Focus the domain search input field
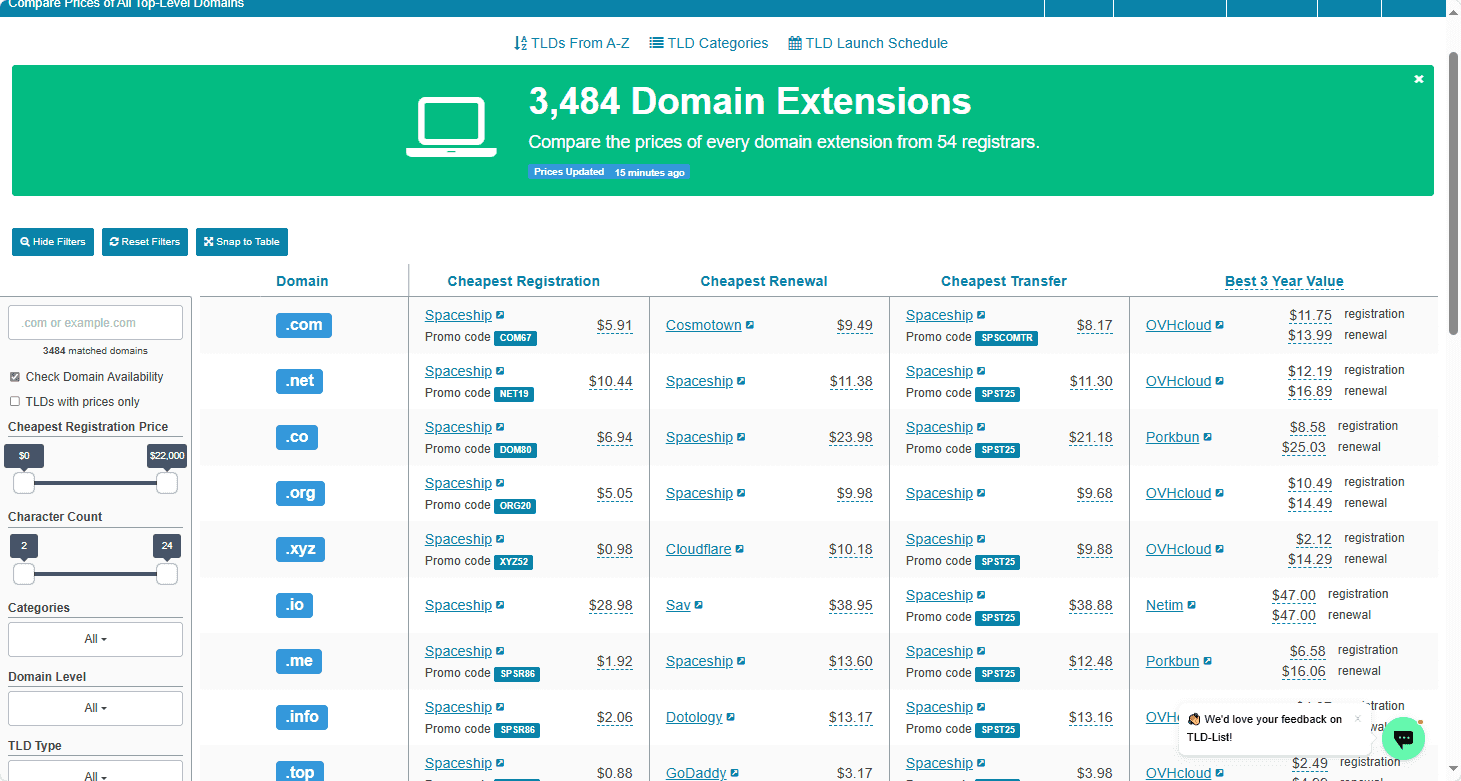Image resolution: width=1461 pixels, height=781 pixels. [x=95, y=323]
